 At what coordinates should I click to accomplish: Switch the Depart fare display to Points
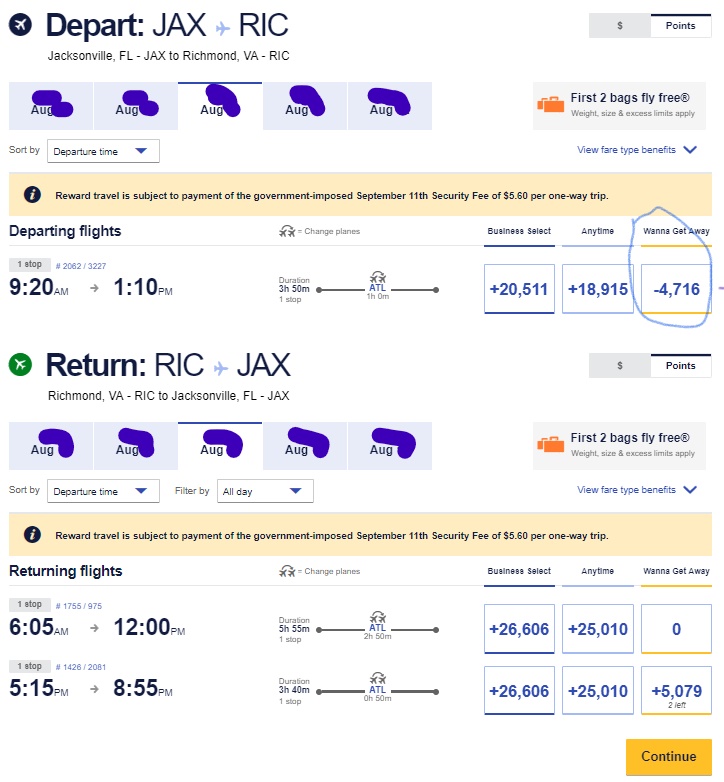pos(681,26)
